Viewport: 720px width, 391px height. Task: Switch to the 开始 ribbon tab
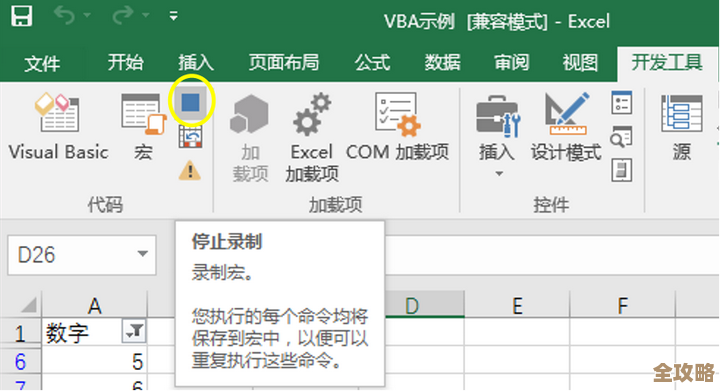125,62
